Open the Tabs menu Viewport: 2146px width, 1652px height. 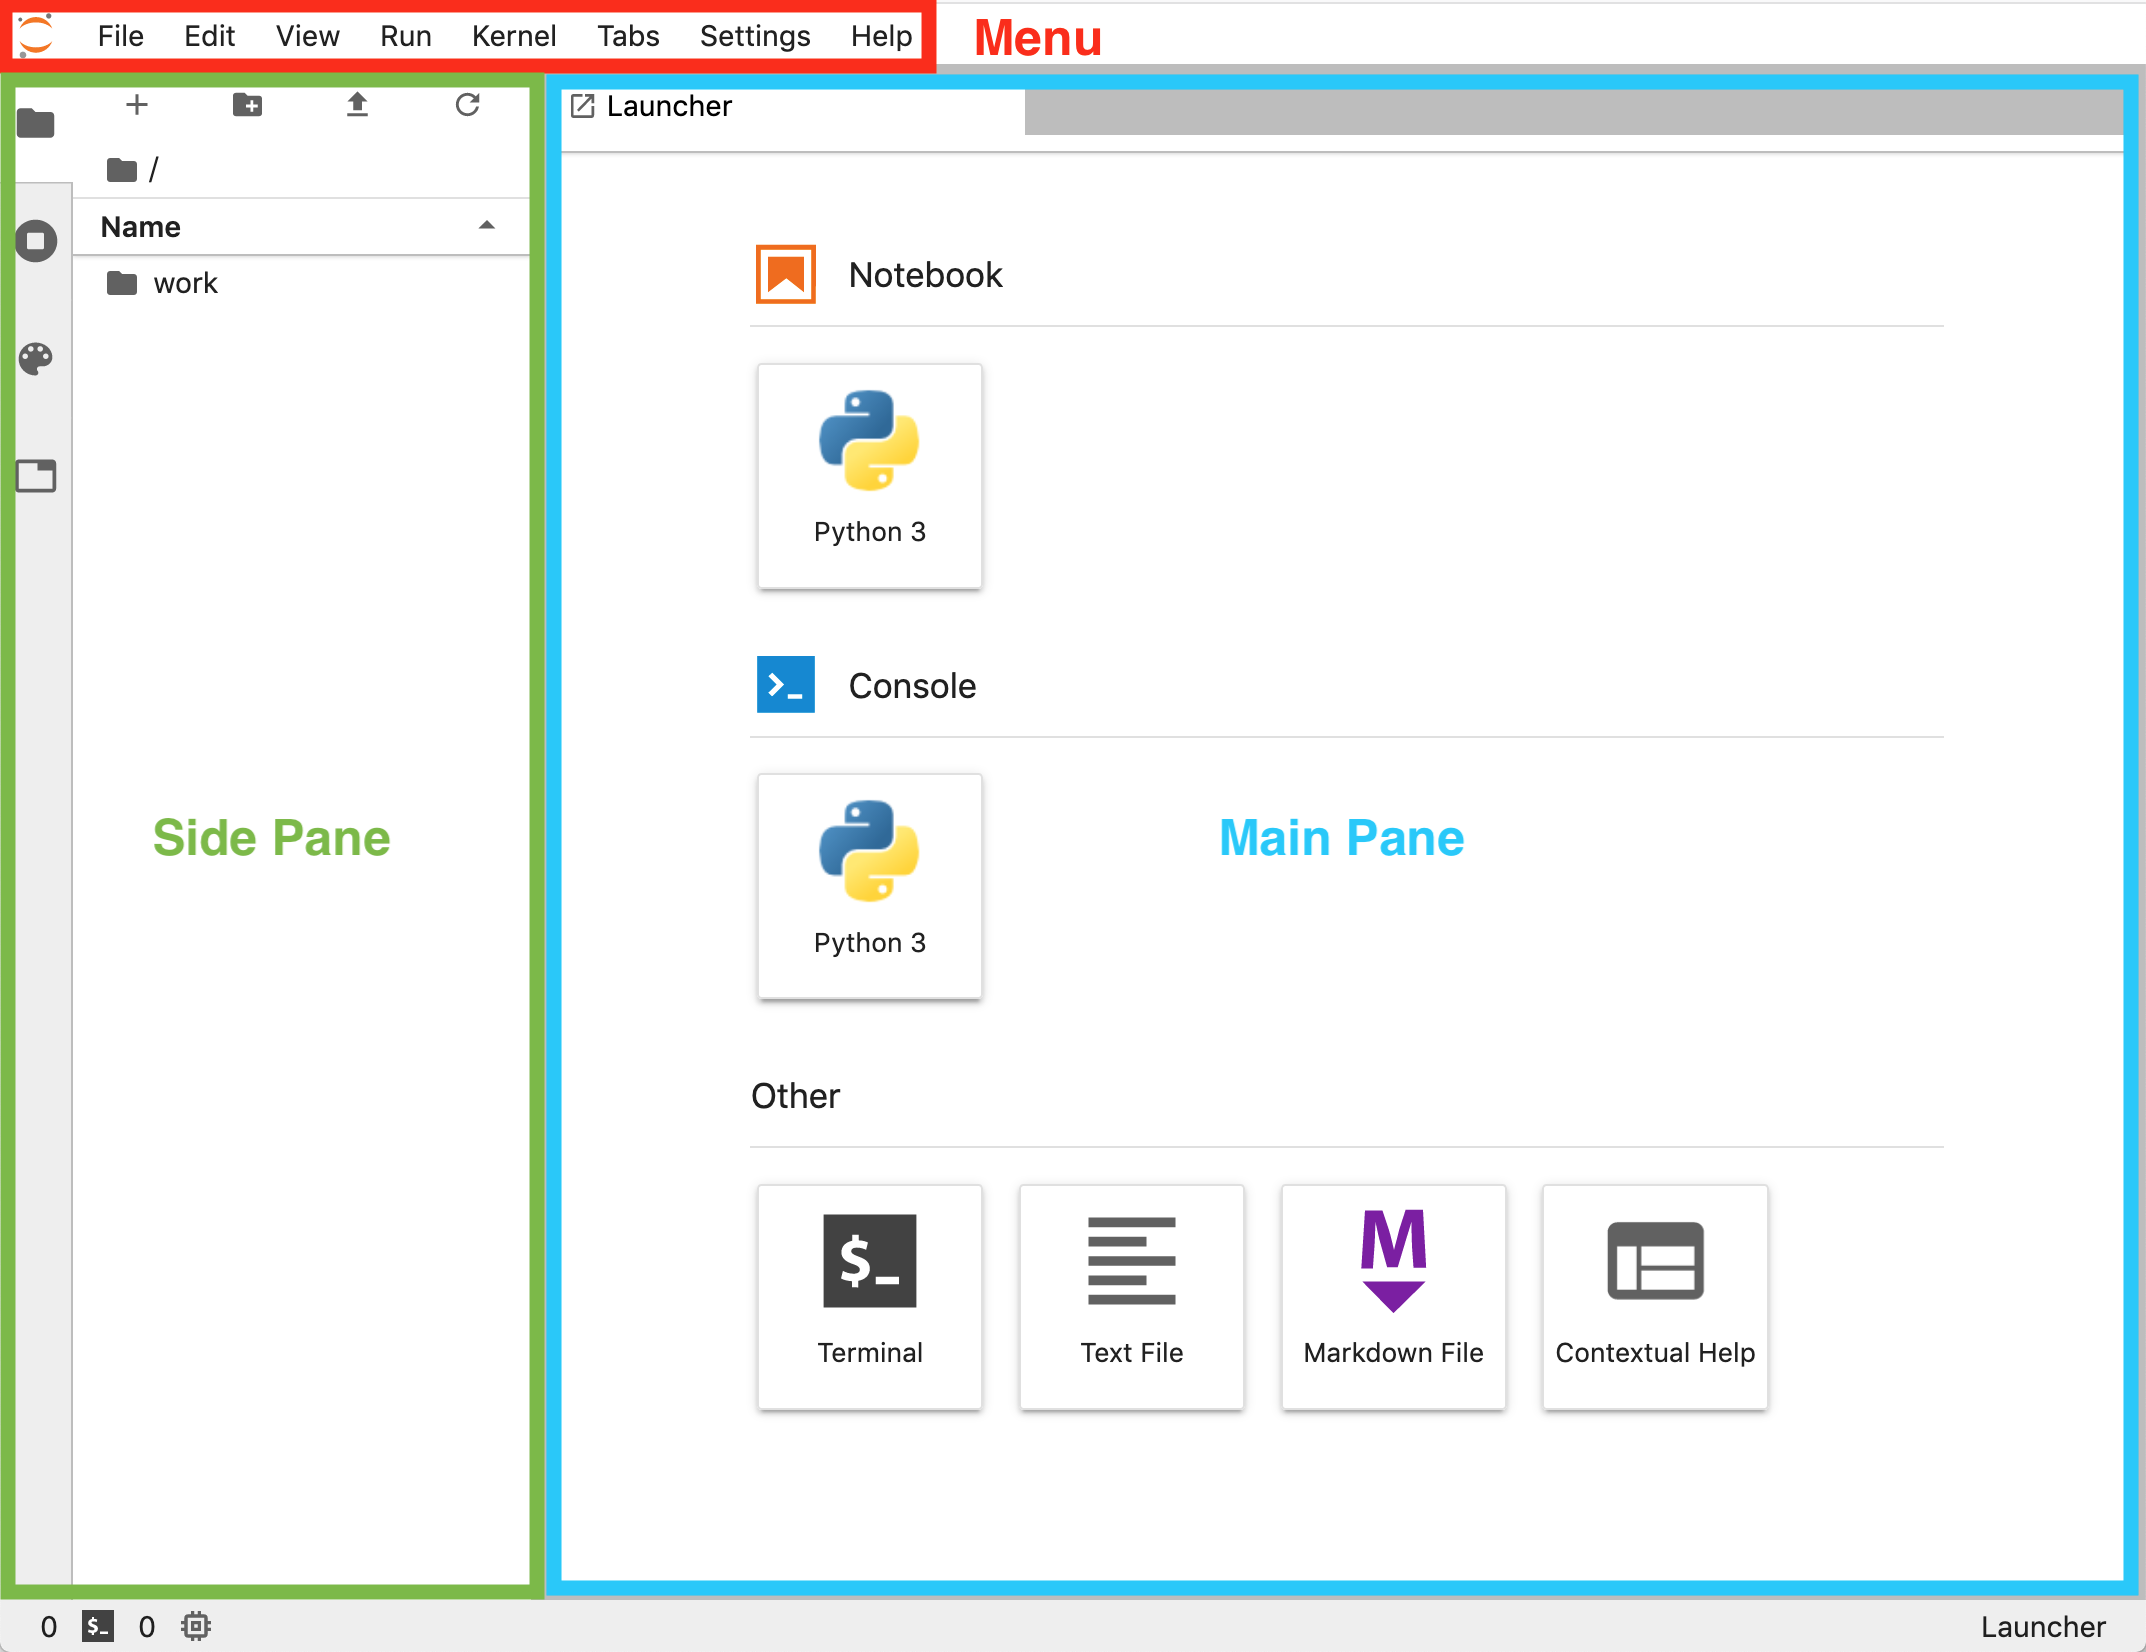point(628,36)
